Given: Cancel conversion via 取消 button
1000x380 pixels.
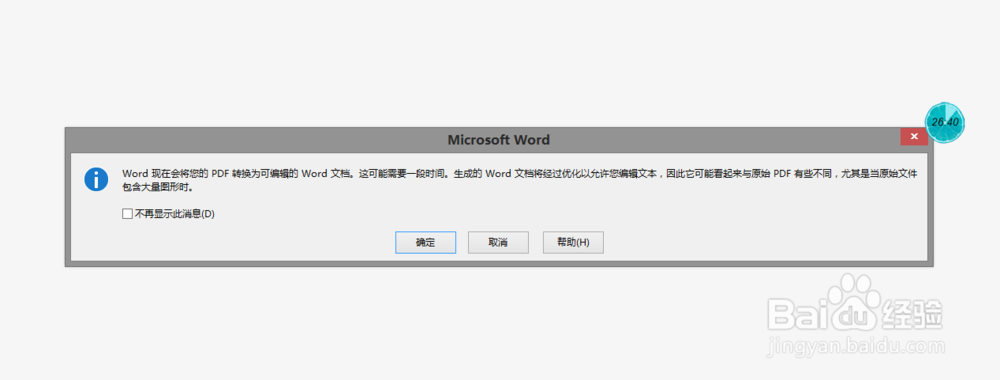Looking at the screenshot, I should pos(498,242).
